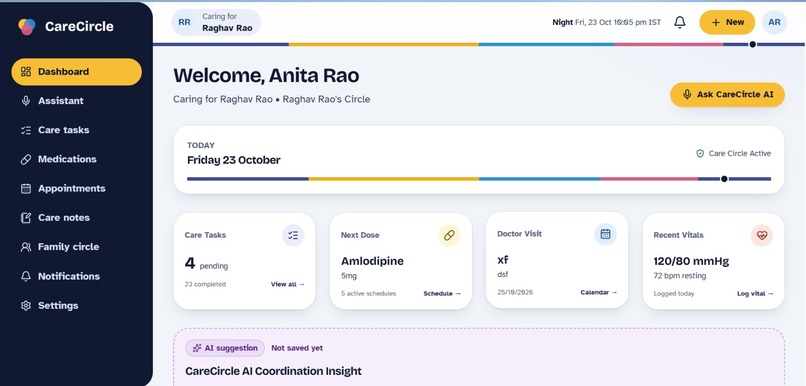The image size is (806, 386).
Task: Click the Care tasks checklist sidebar icon
Action: [26, 130]
